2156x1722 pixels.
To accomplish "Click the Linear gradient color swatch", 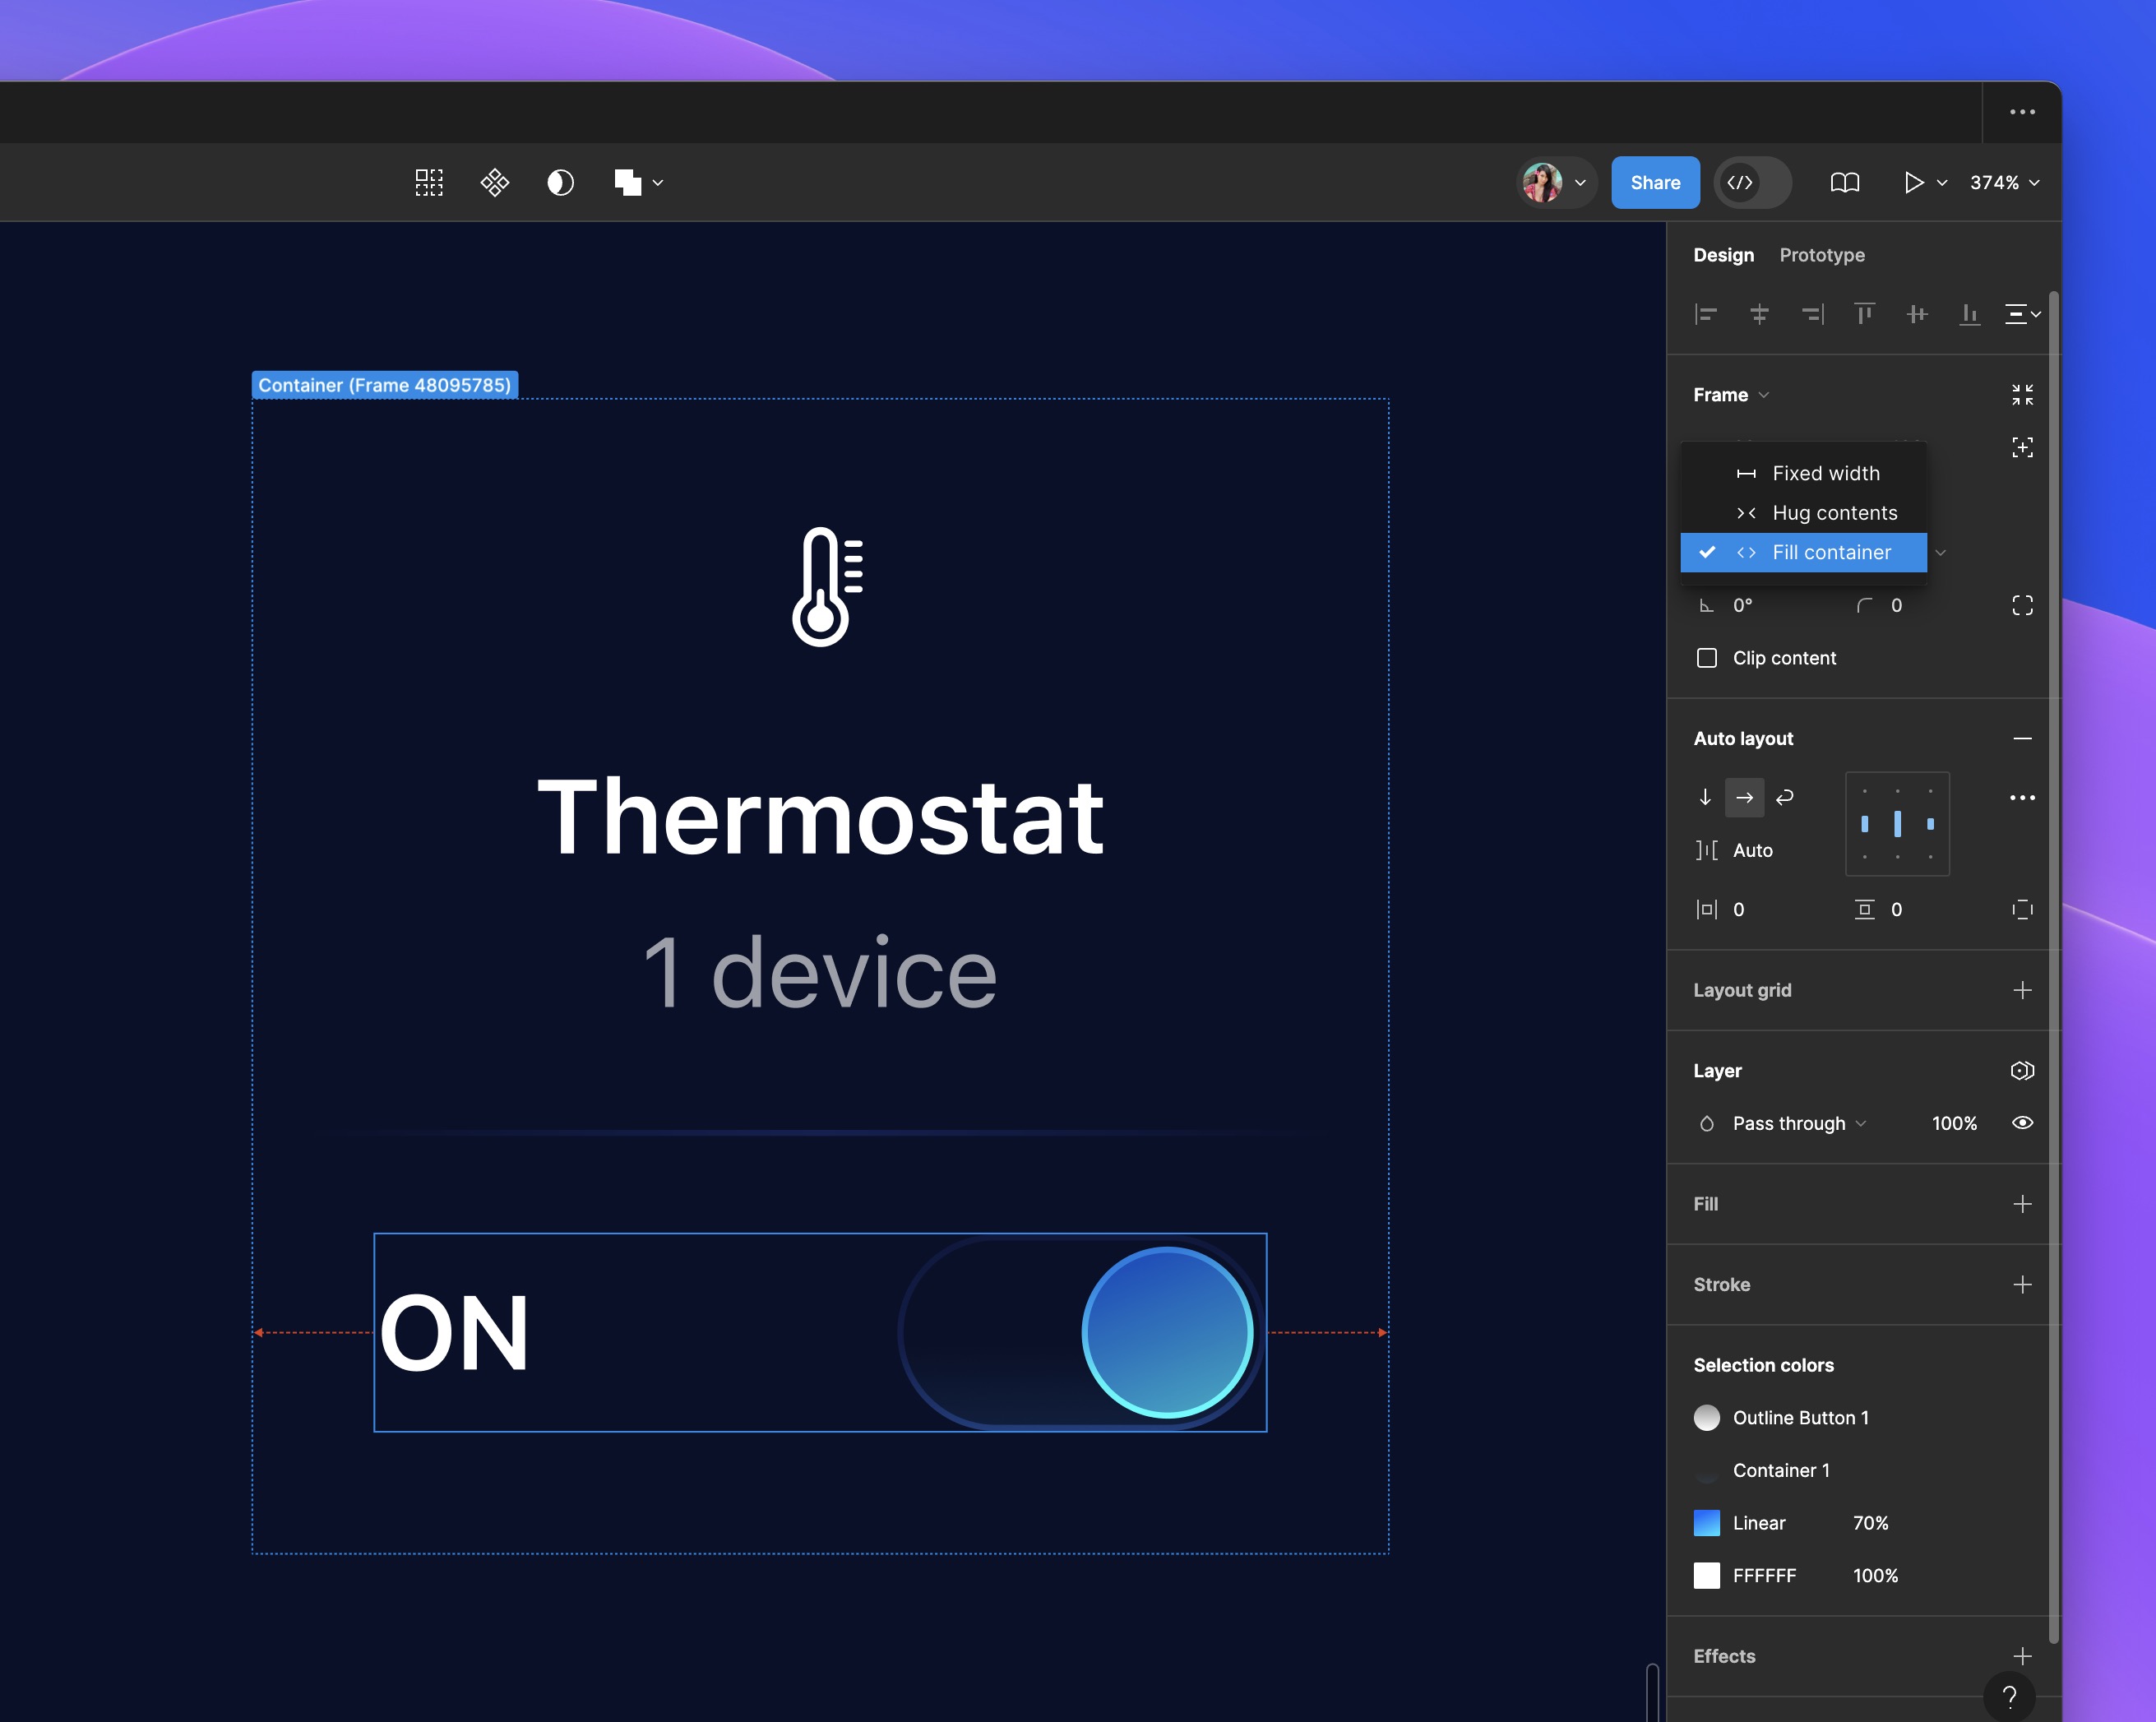I will point(1707,1523).
